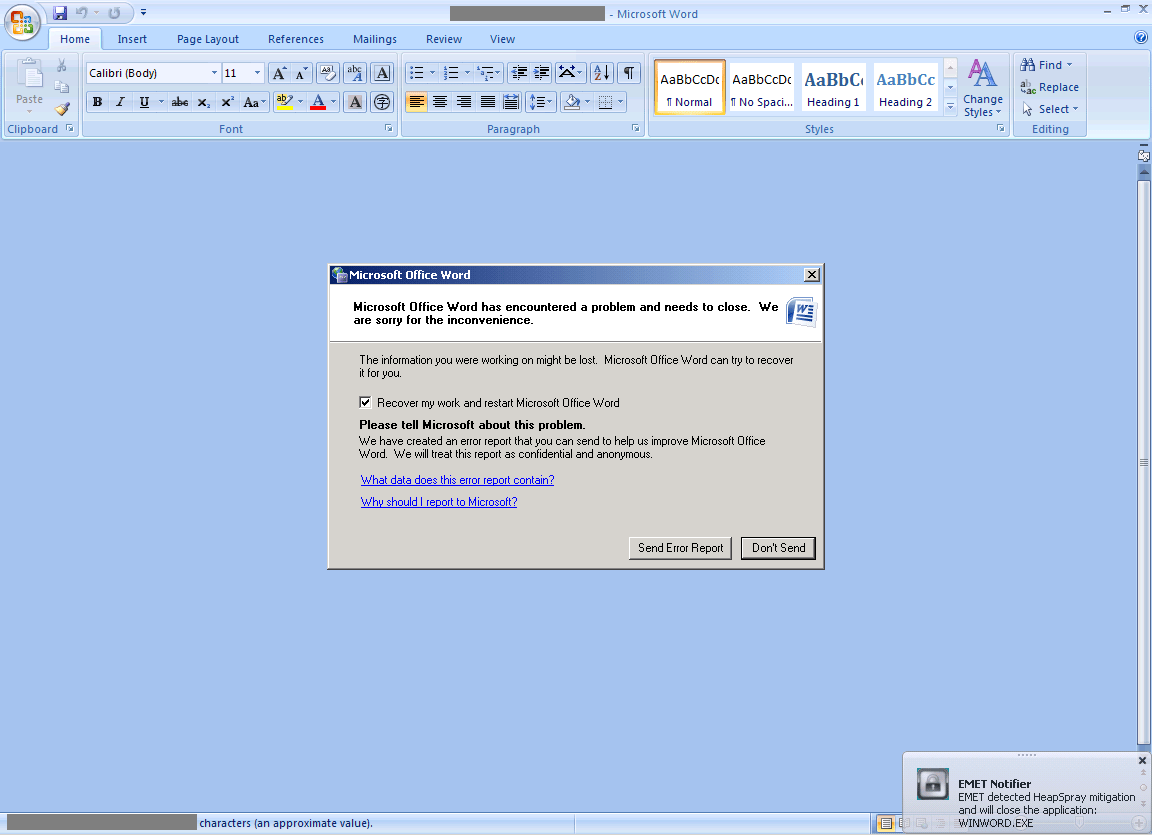
Task: Click the Don't Send button
Action: (778, 548)
